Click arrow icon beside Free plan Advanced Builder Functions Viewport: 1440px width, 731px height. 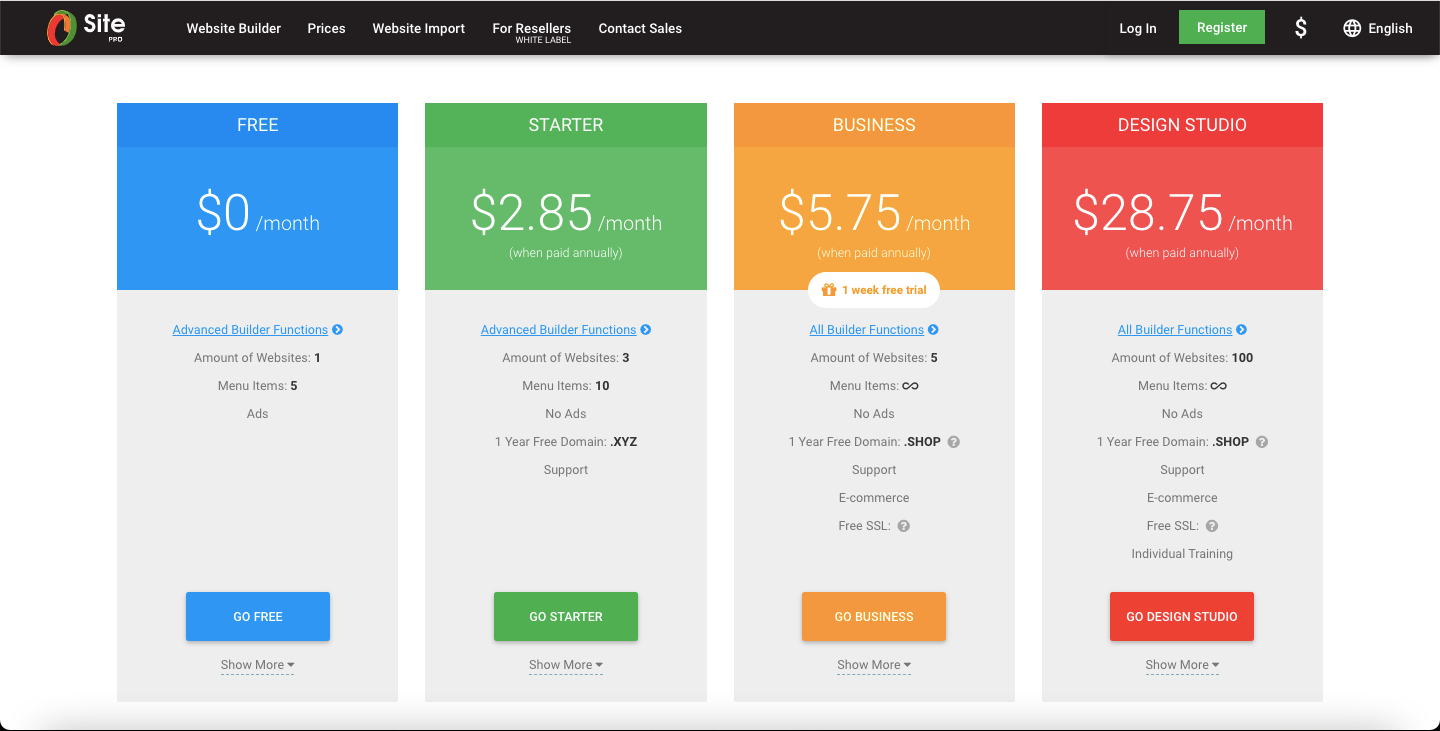point(338,330)
